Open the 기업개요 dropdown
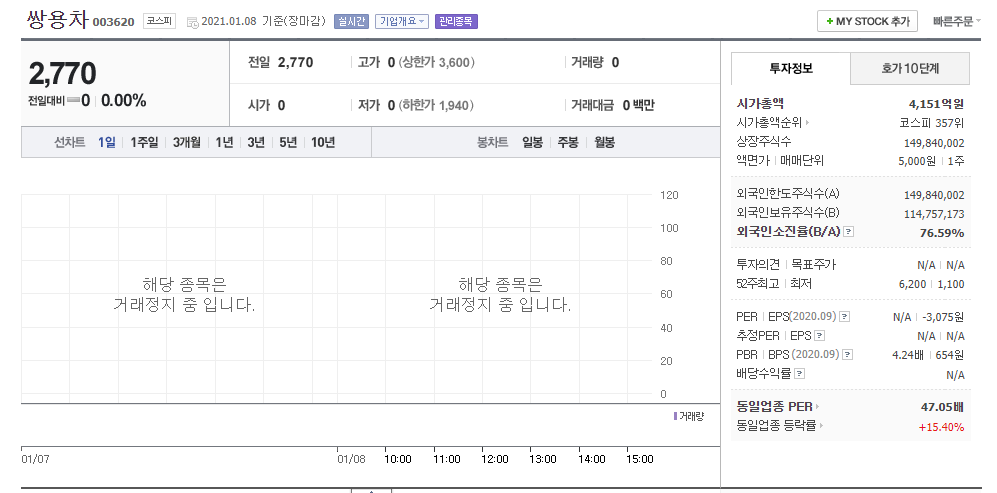Screen dimensions: 997x493 click(402, 21)
